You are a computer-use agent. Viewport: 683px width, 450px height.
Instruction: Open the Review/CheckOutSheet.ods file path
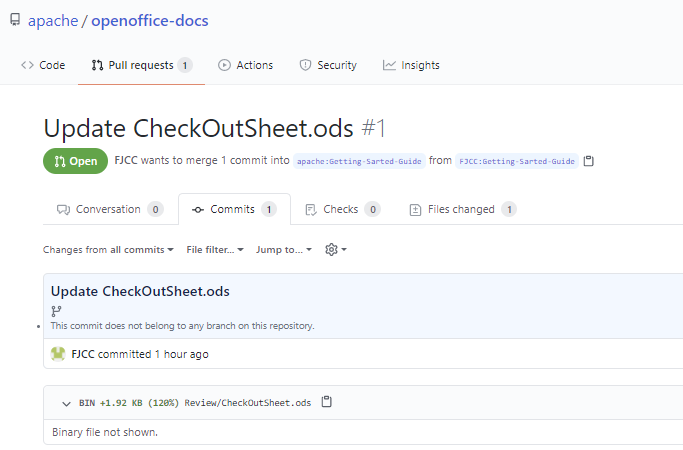248,403
